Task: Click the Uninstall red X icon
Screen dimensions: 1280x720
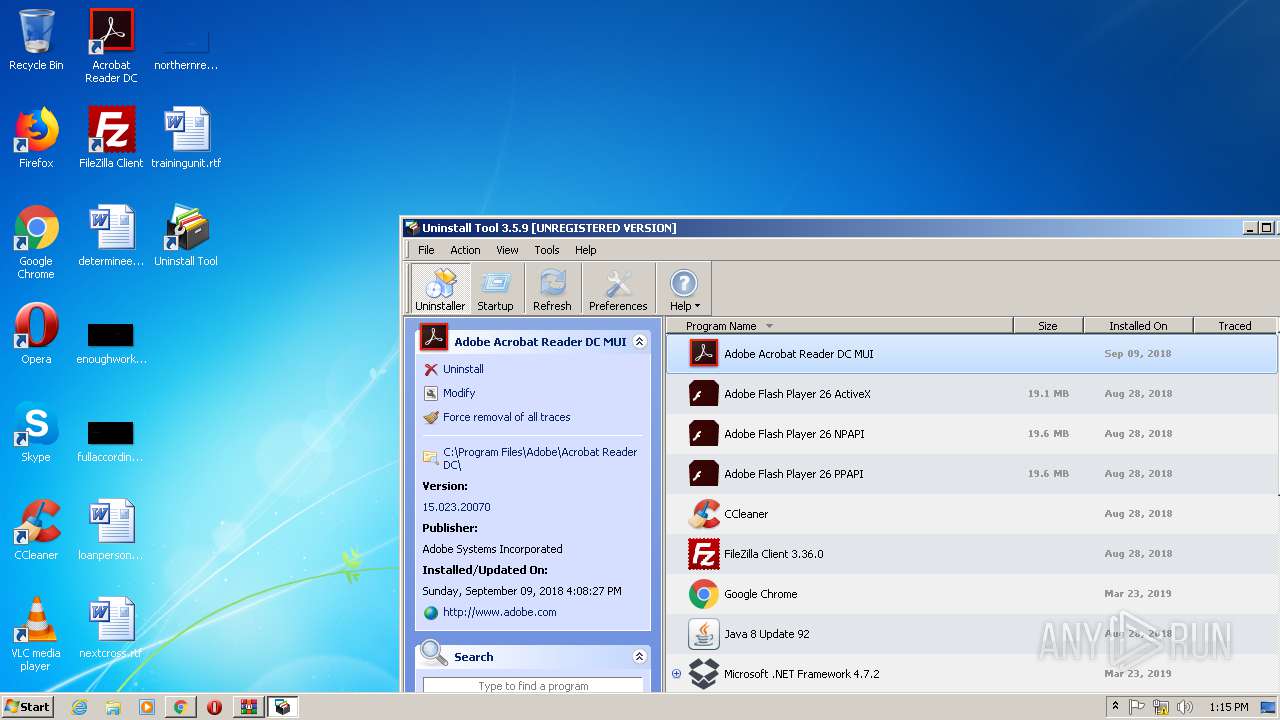Action: [x=431, y=369]
